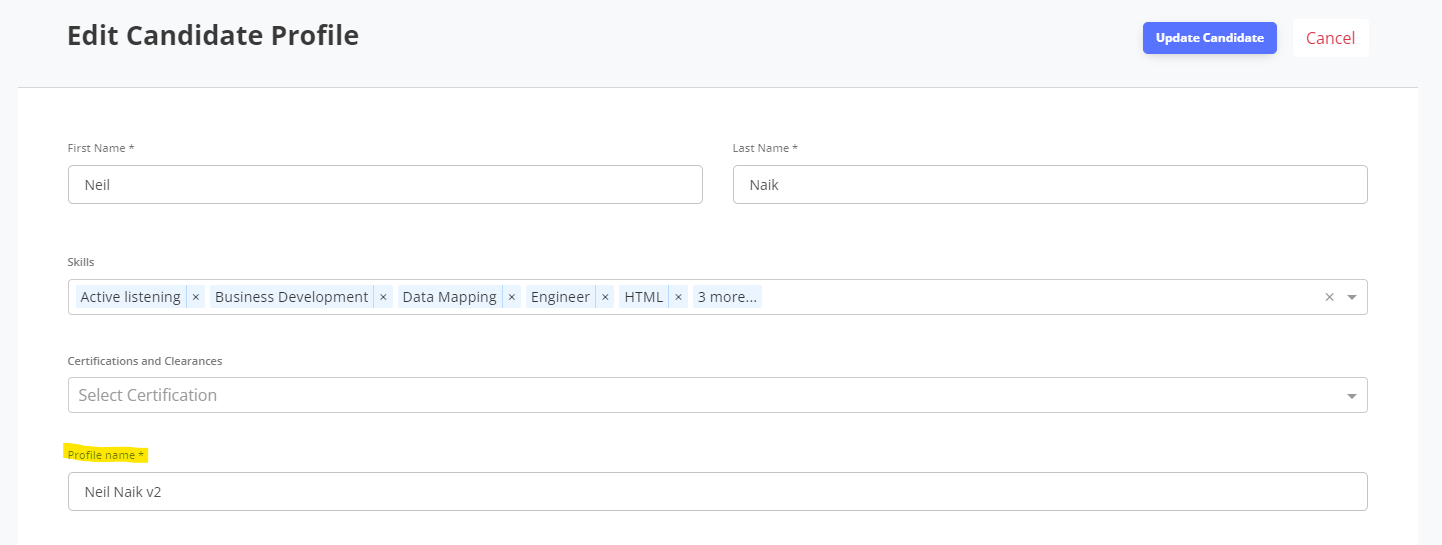This screenshot has height=545, width=1442.
Task: Show the 3 more skills tag
Action: pos(727,297)
